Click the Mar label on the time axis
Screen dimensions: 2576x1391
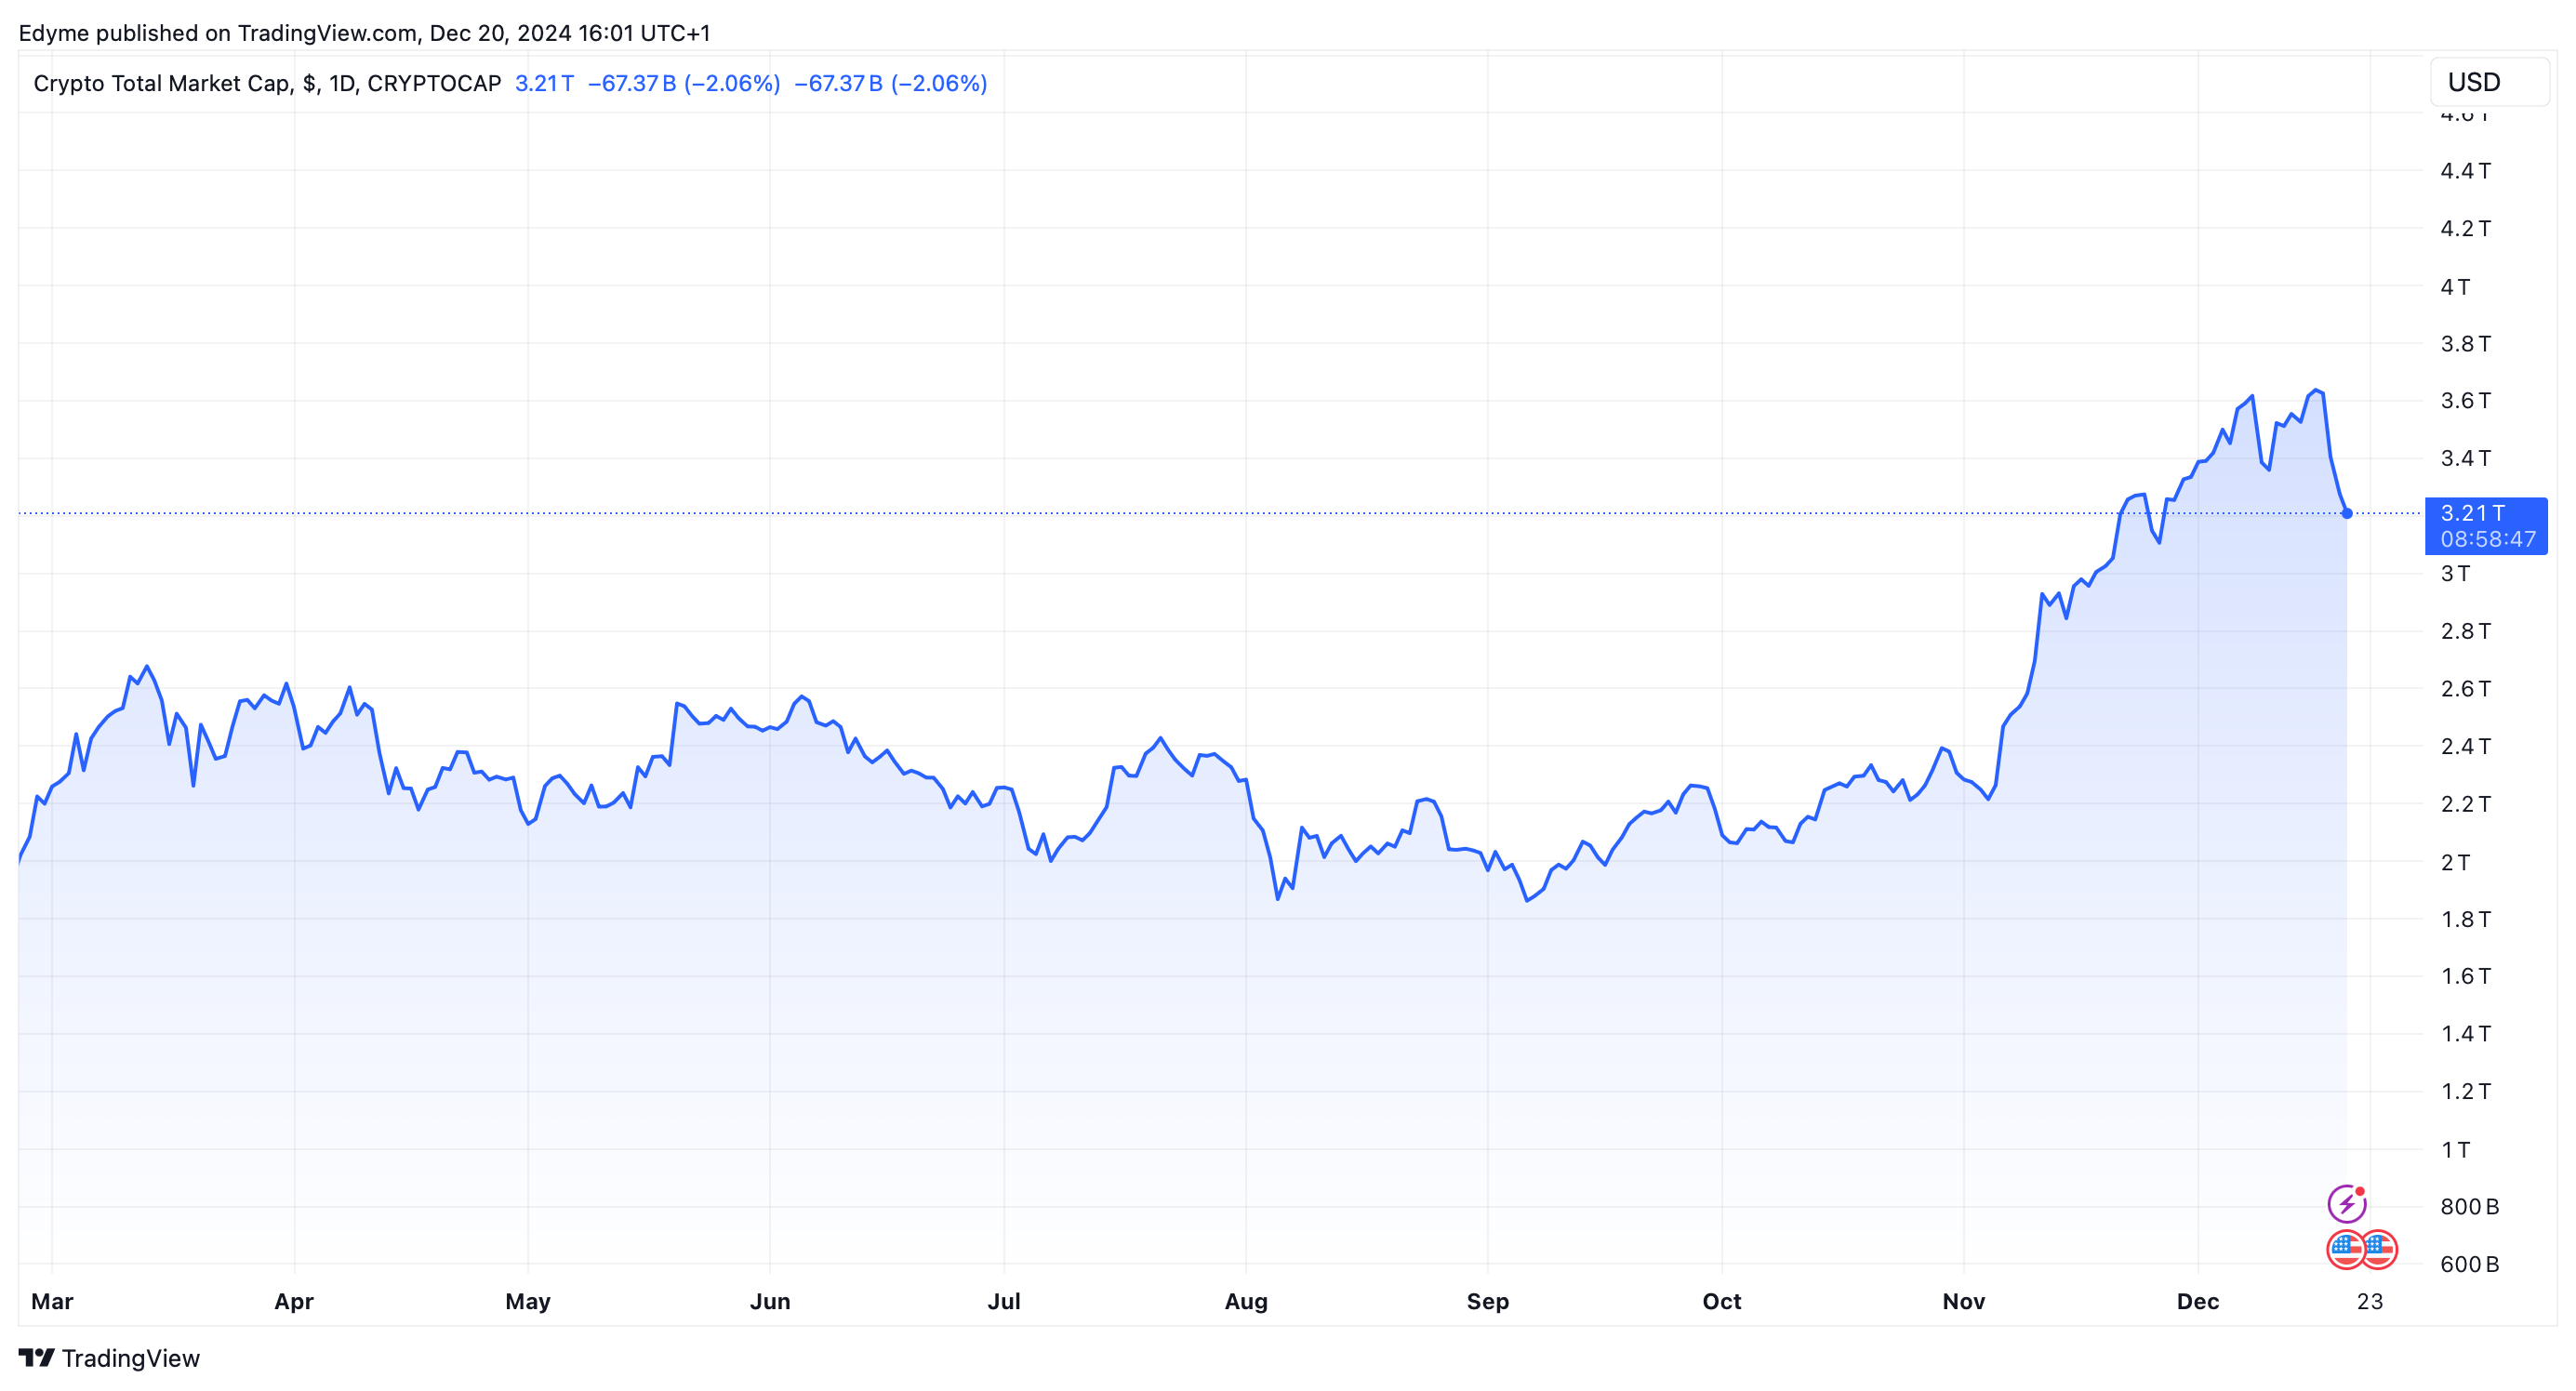click(x=52, y=1301)
